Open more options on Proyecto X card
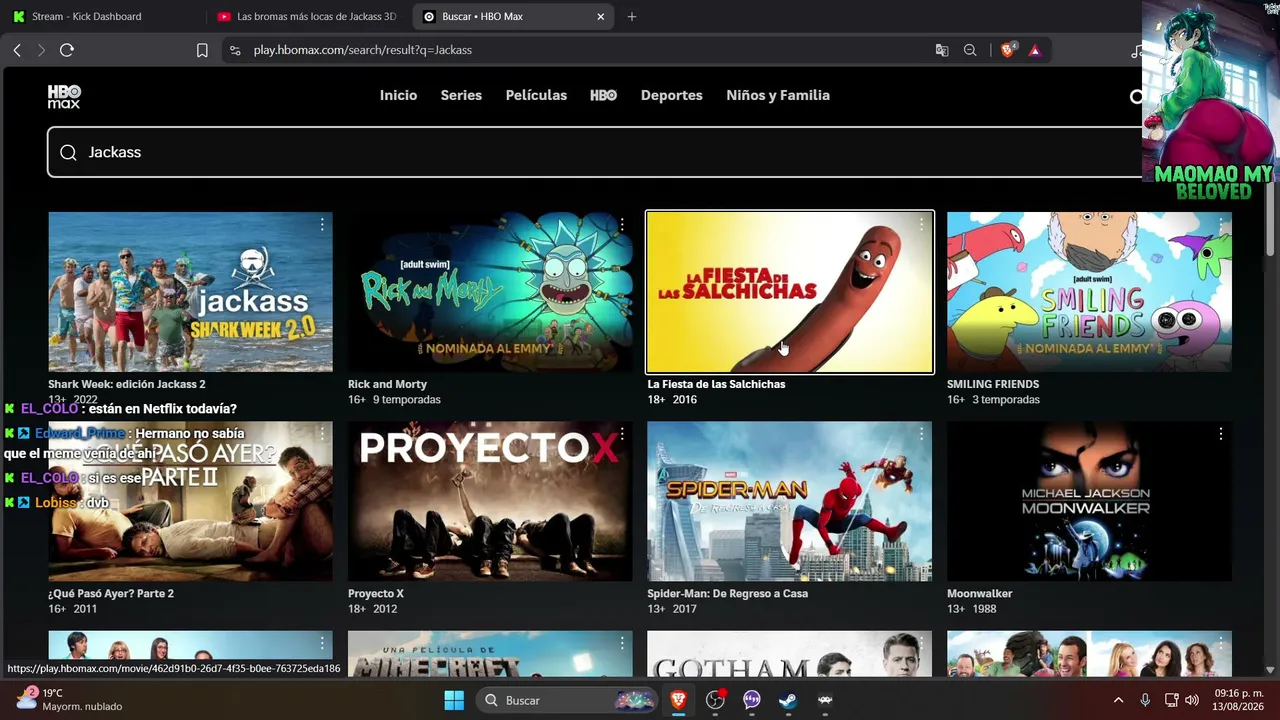 pos(622,434)
